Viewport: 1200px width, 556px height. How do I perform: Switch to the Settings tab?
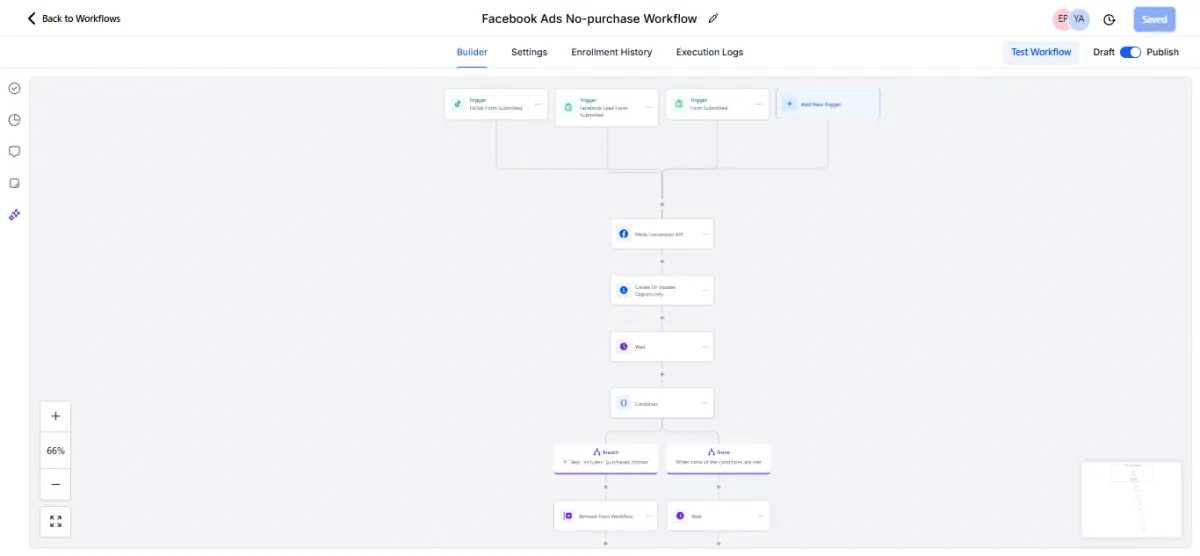pos(529,52)
